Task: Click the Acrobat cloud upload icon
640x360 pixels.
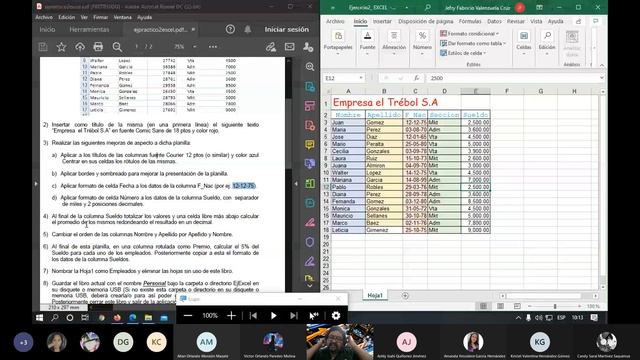Action: pyautogui.click(x=80, y=47)
